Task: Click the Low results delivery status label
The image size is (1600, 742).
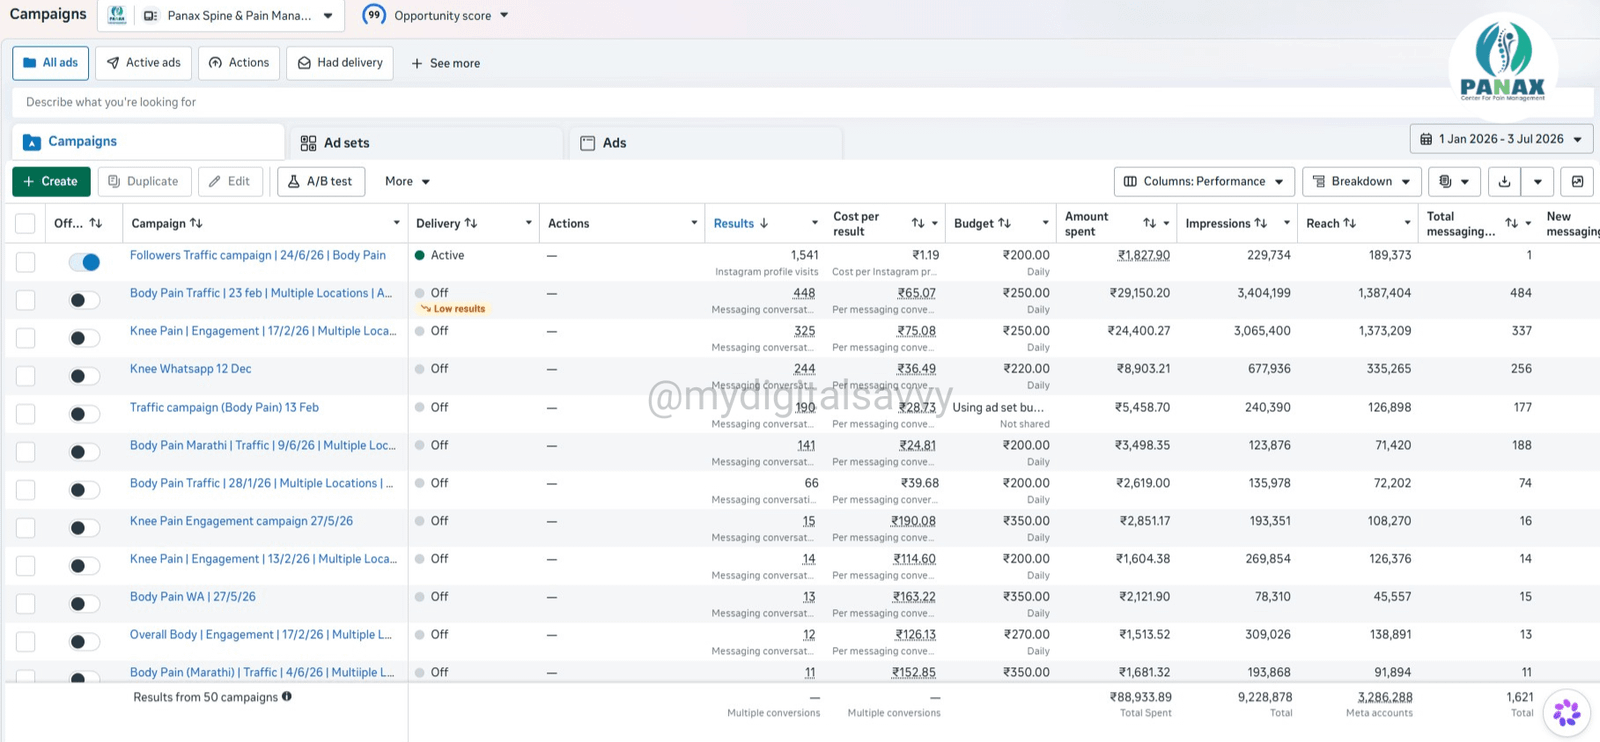Action: (453, 309)
